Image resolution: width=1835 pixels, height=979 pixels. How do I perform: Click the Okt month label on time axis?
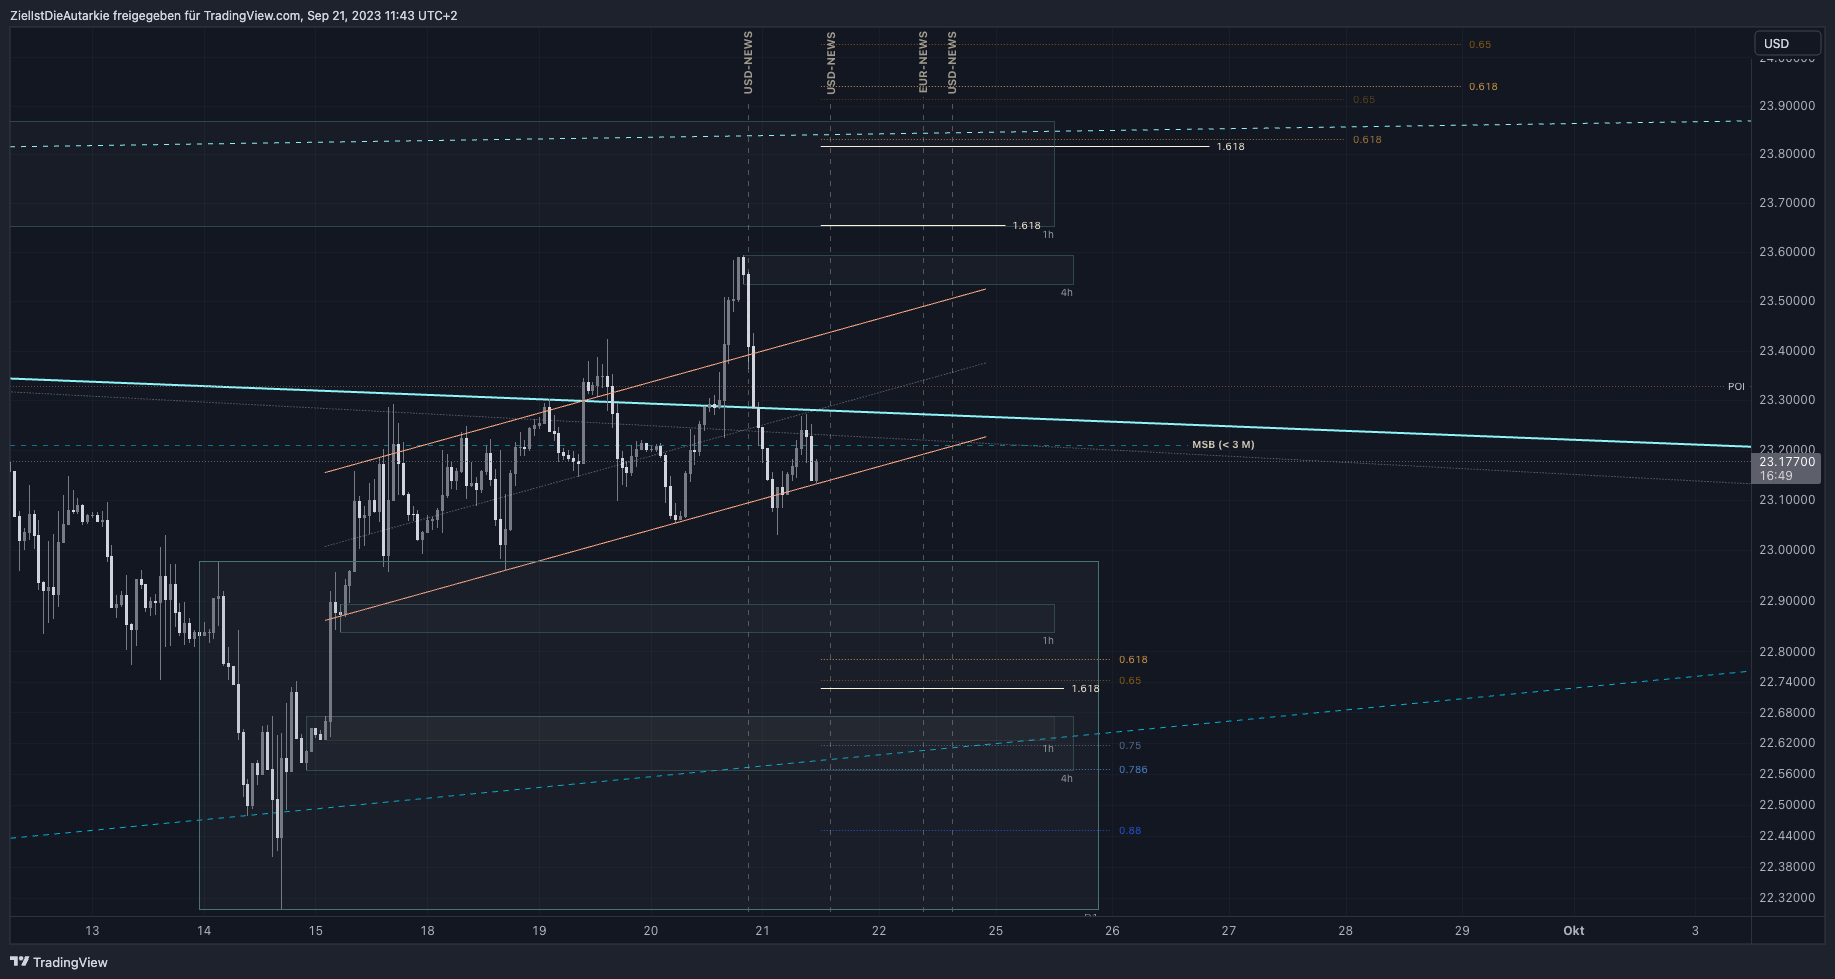coord(1574,930)
